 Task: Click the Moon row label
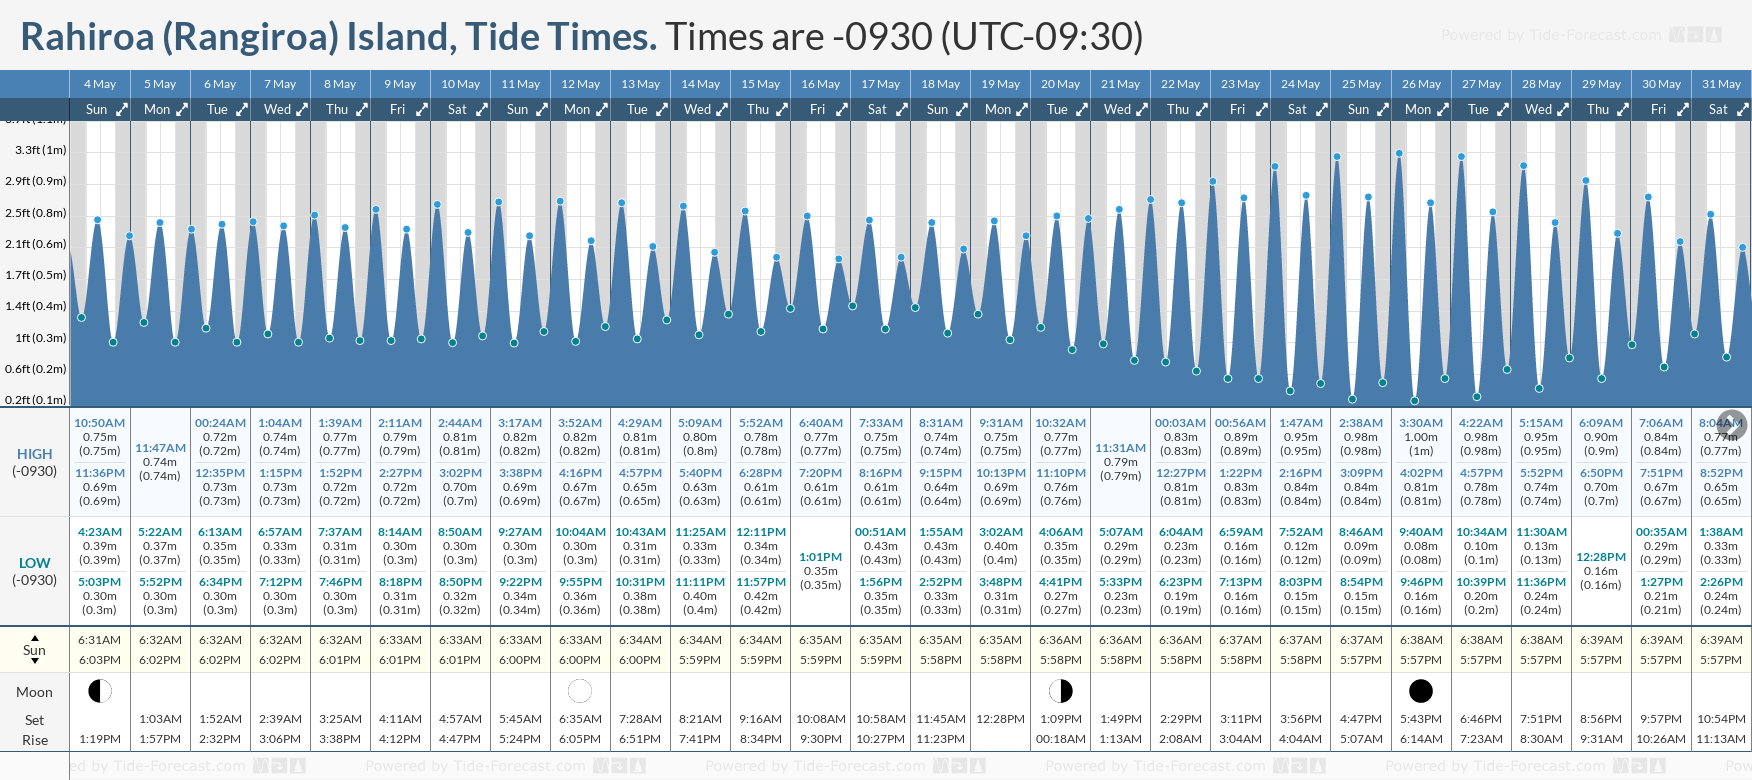click(x=35, y=692)
